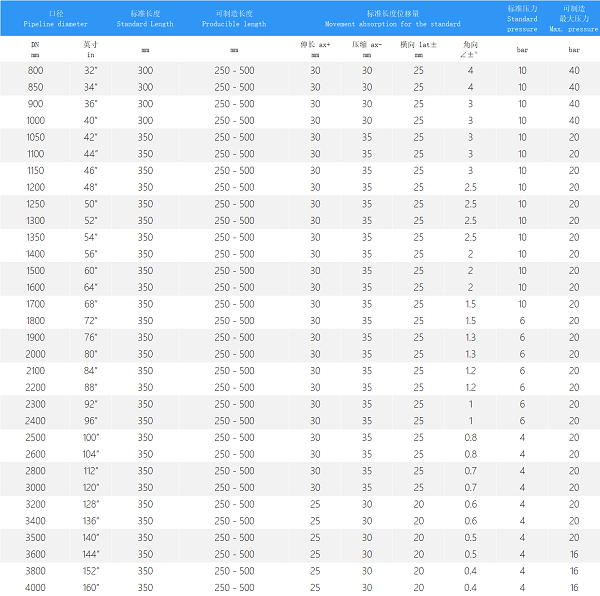
Task: Select DN cell 3000
Action: [35, 488]
